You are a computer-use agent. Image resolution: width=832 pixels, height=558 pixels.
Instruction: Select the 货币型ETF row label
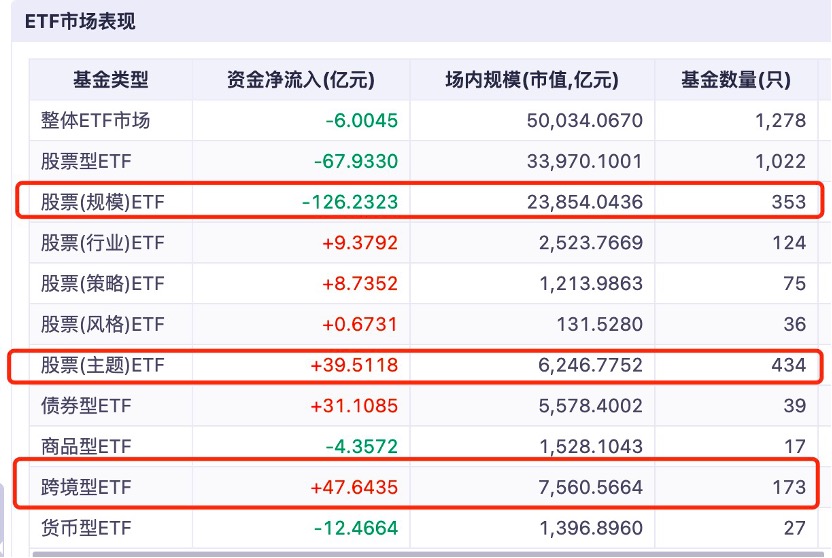pos(86,528)
